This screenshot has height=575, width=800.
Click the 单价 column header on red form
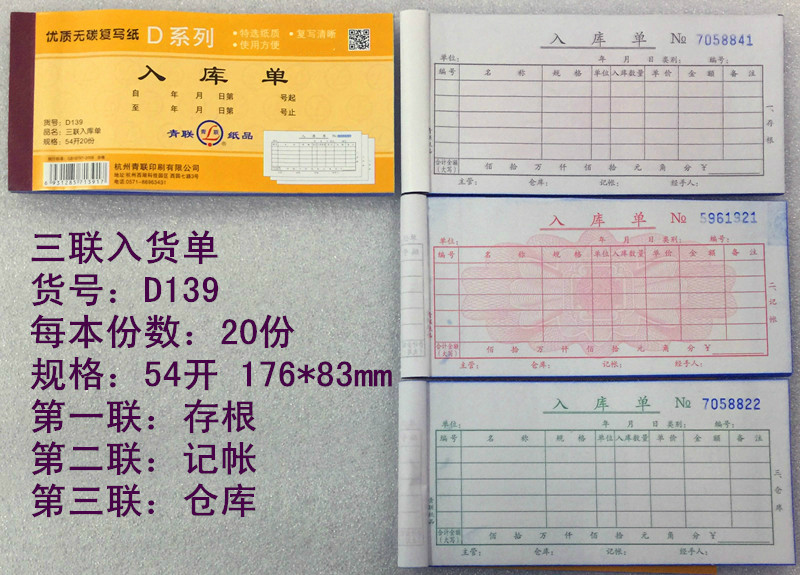click(x=662, y=253)
